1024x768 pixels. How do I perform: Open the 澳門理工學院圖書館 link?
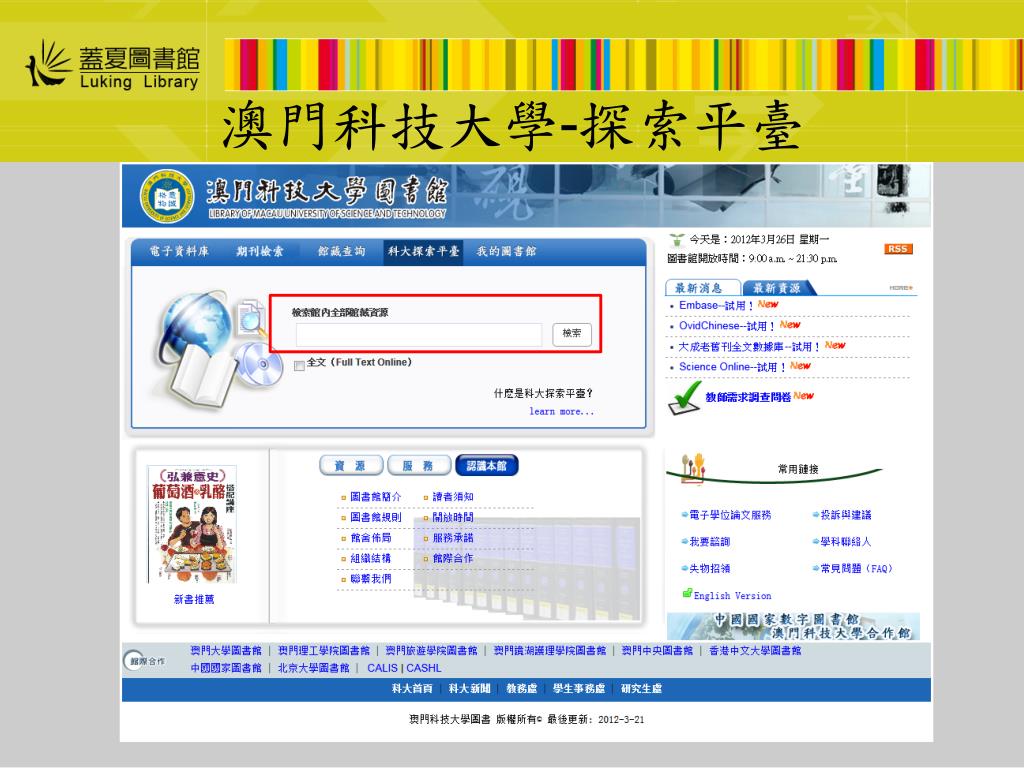(x=323, y=650)
